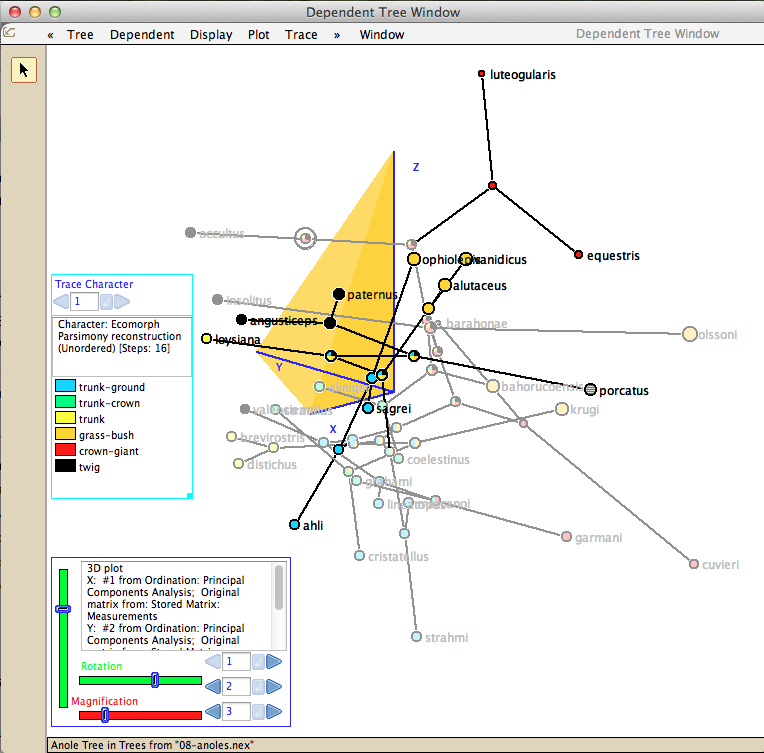Click the trunk-ground cyan color swatch

click(x=63, y=387)
